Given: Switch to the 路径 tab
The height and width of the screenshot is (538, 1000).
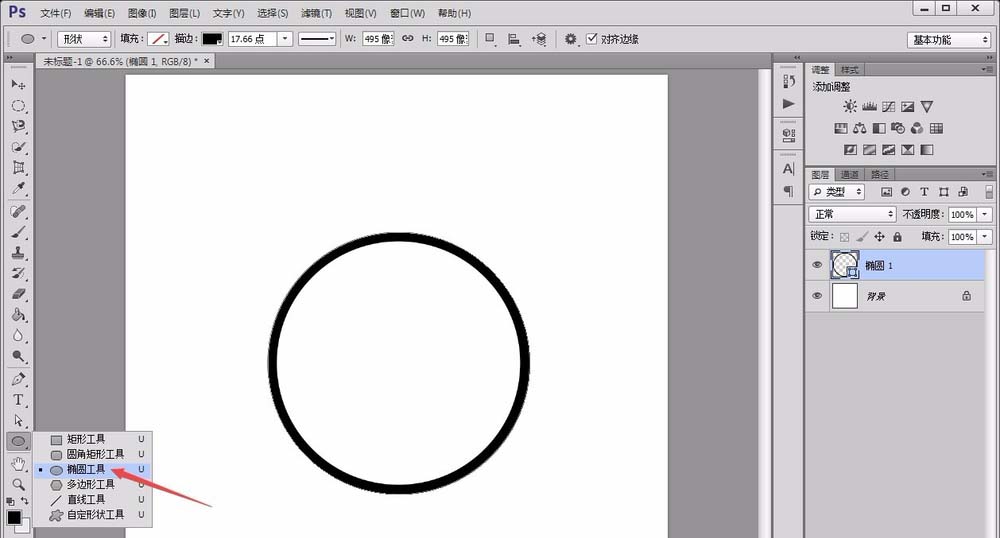Looking at the screenshot, I should pos(879,174).
